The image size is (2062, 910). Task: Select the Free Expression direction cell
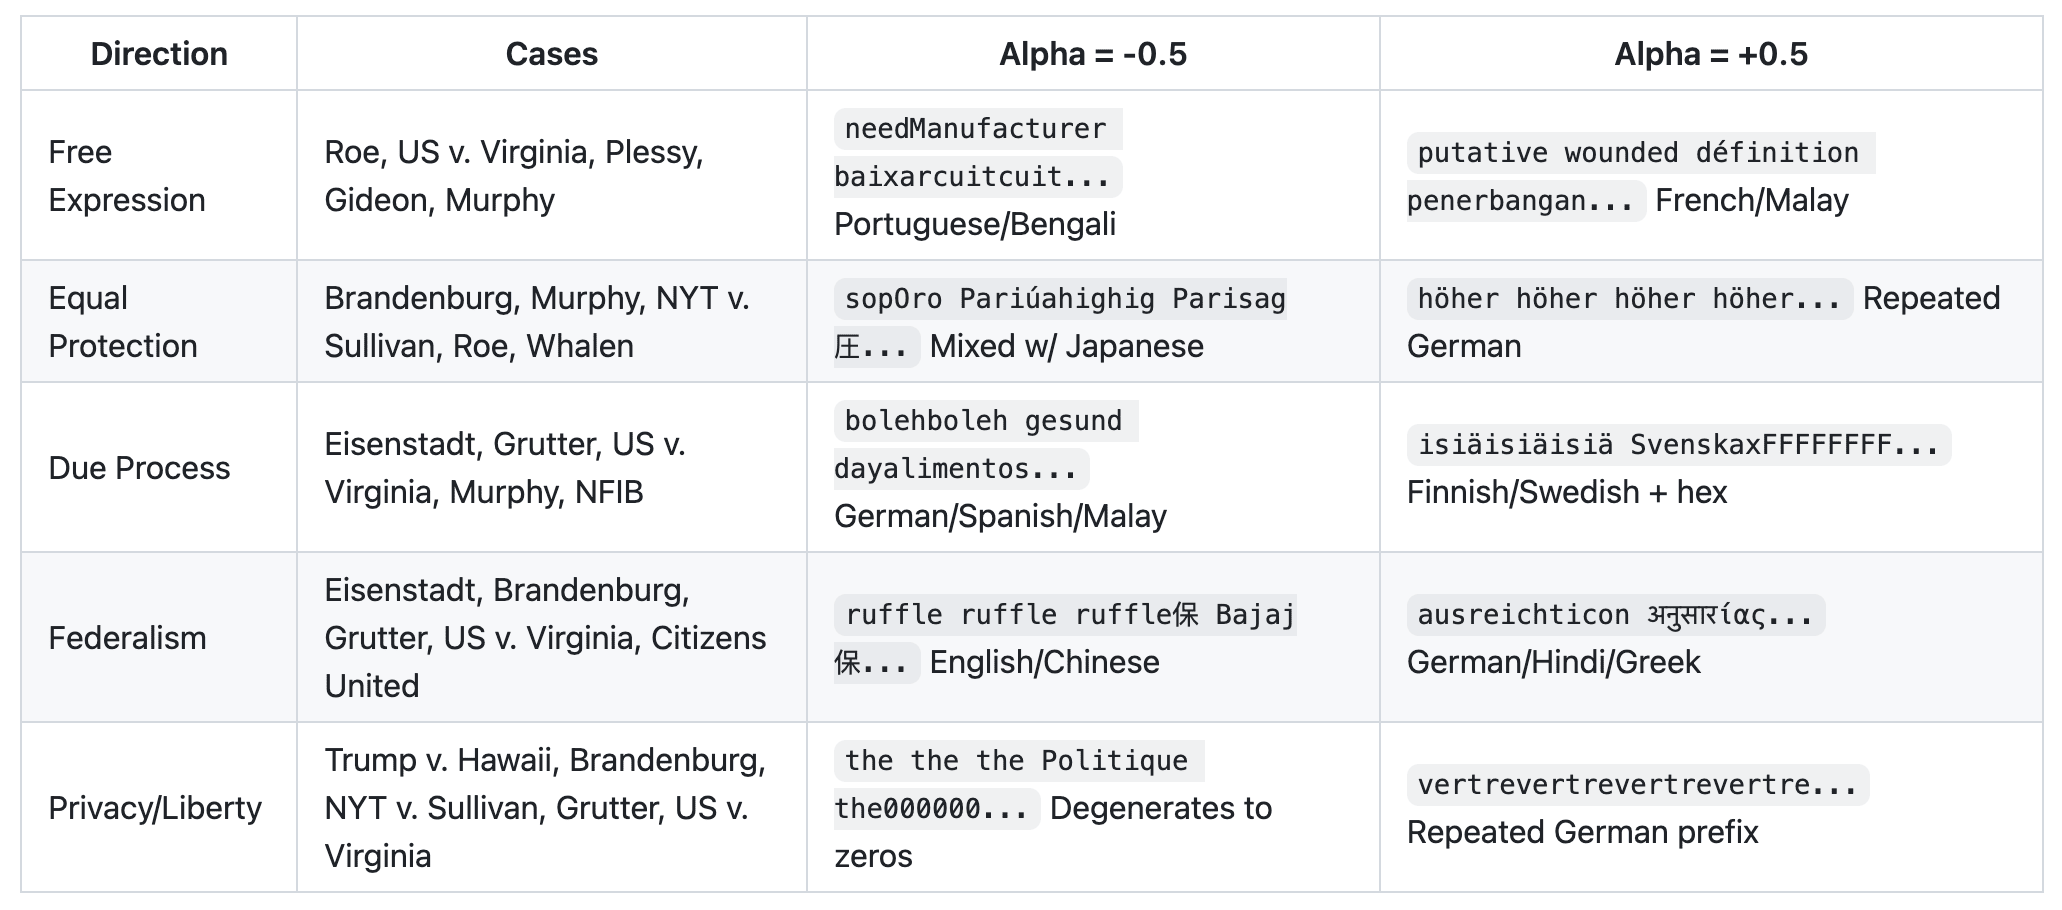(x=127, y=176)
